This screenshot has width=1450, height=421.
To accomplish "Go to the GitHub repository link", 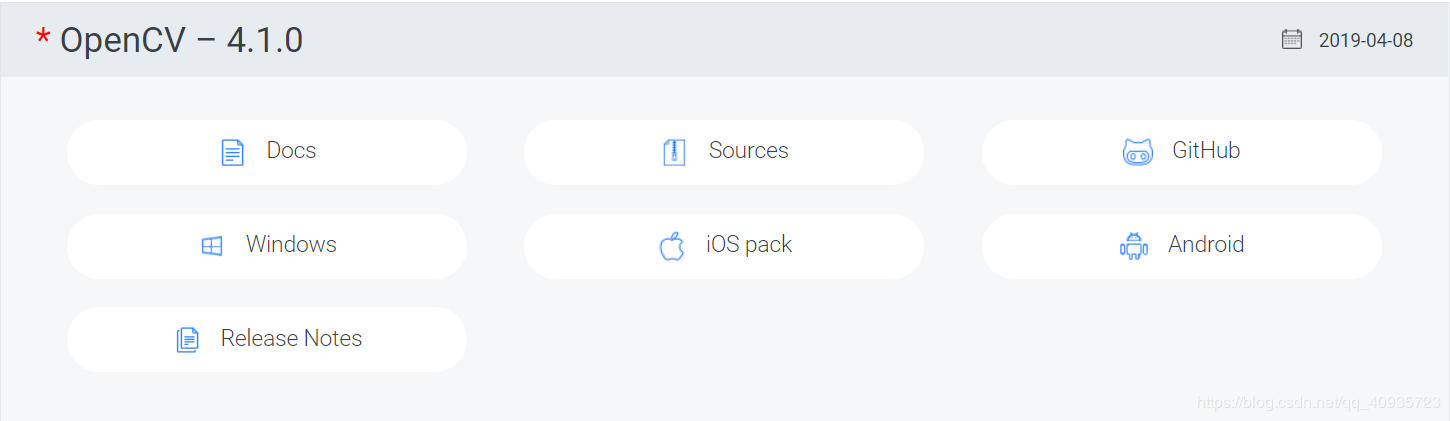I will click(x=1206, y=151).
